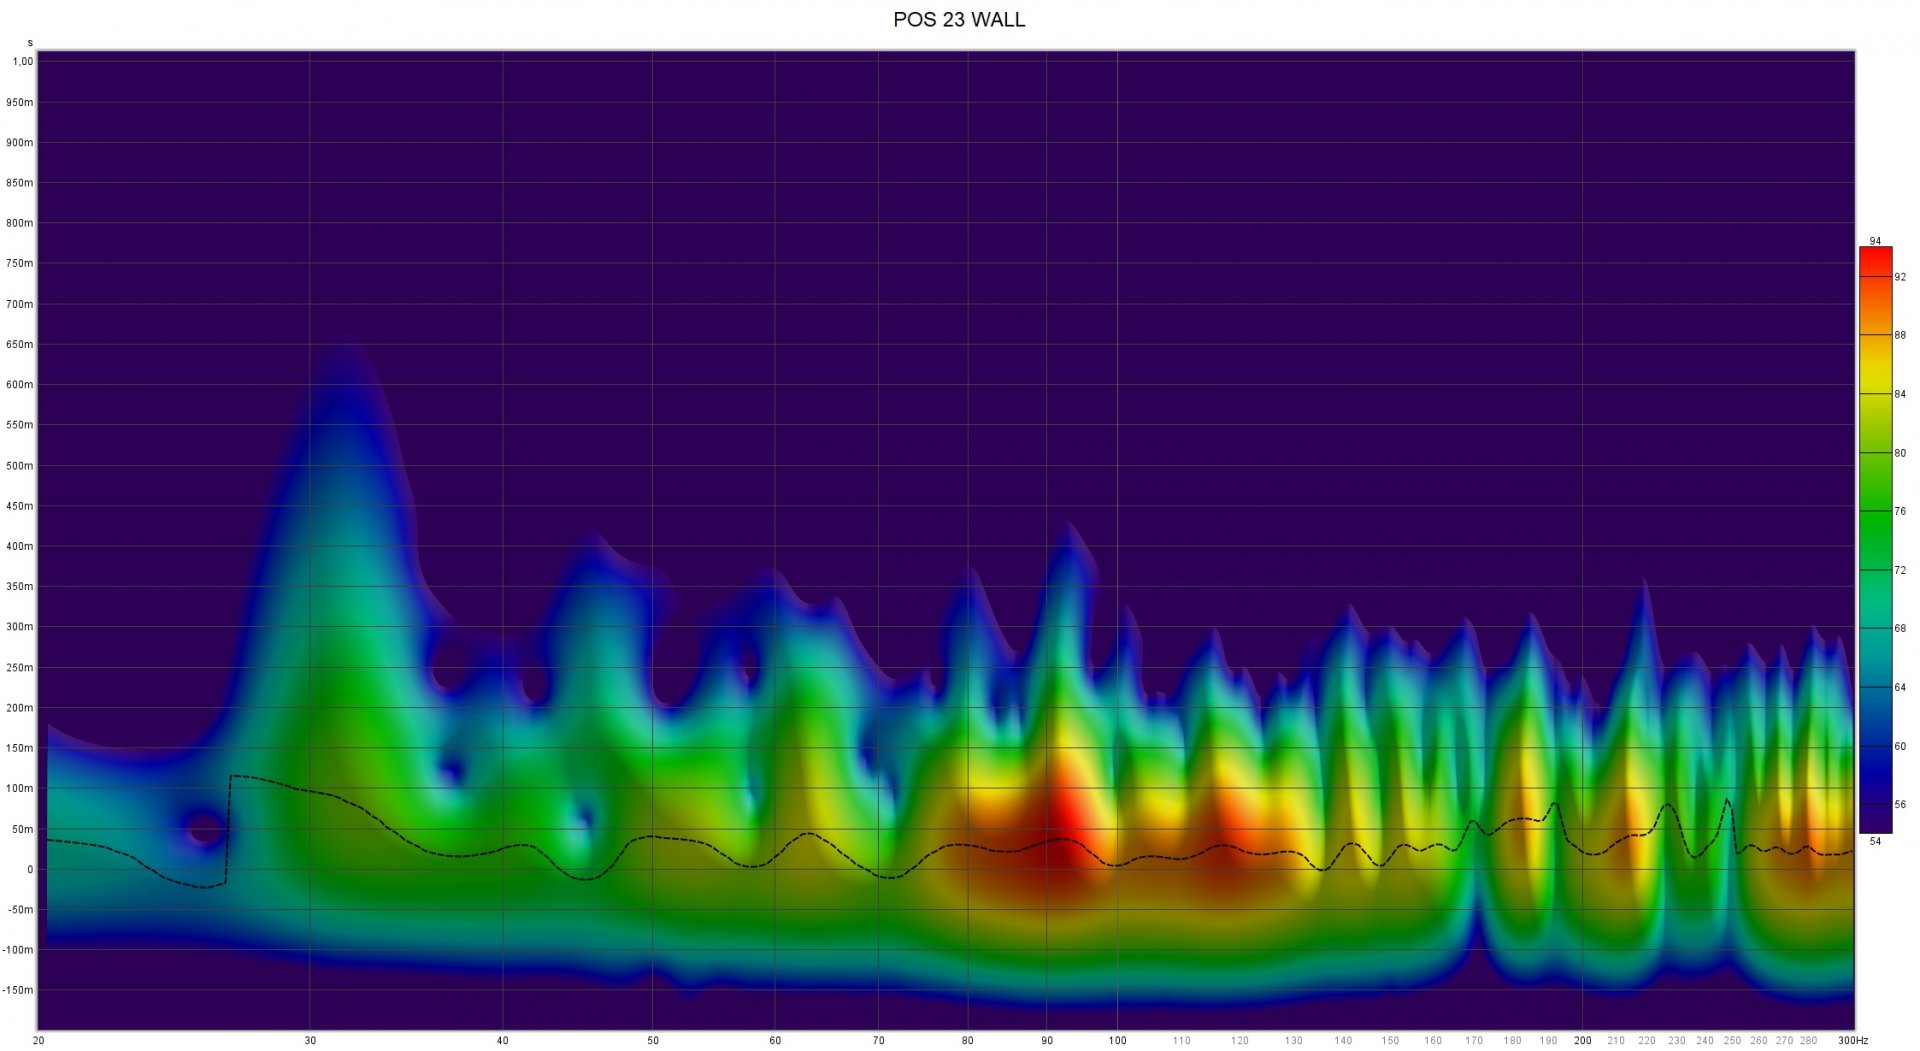The width and height of the screenshot is (1920, 1051).
Task: Click the 0 mark on time axis
Action: point(29,870)
